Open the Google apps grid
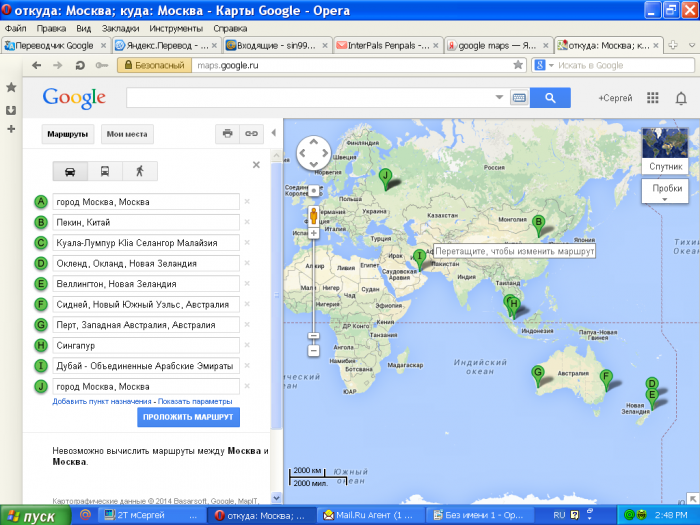 pyautogui.click(x=653, y=98)
